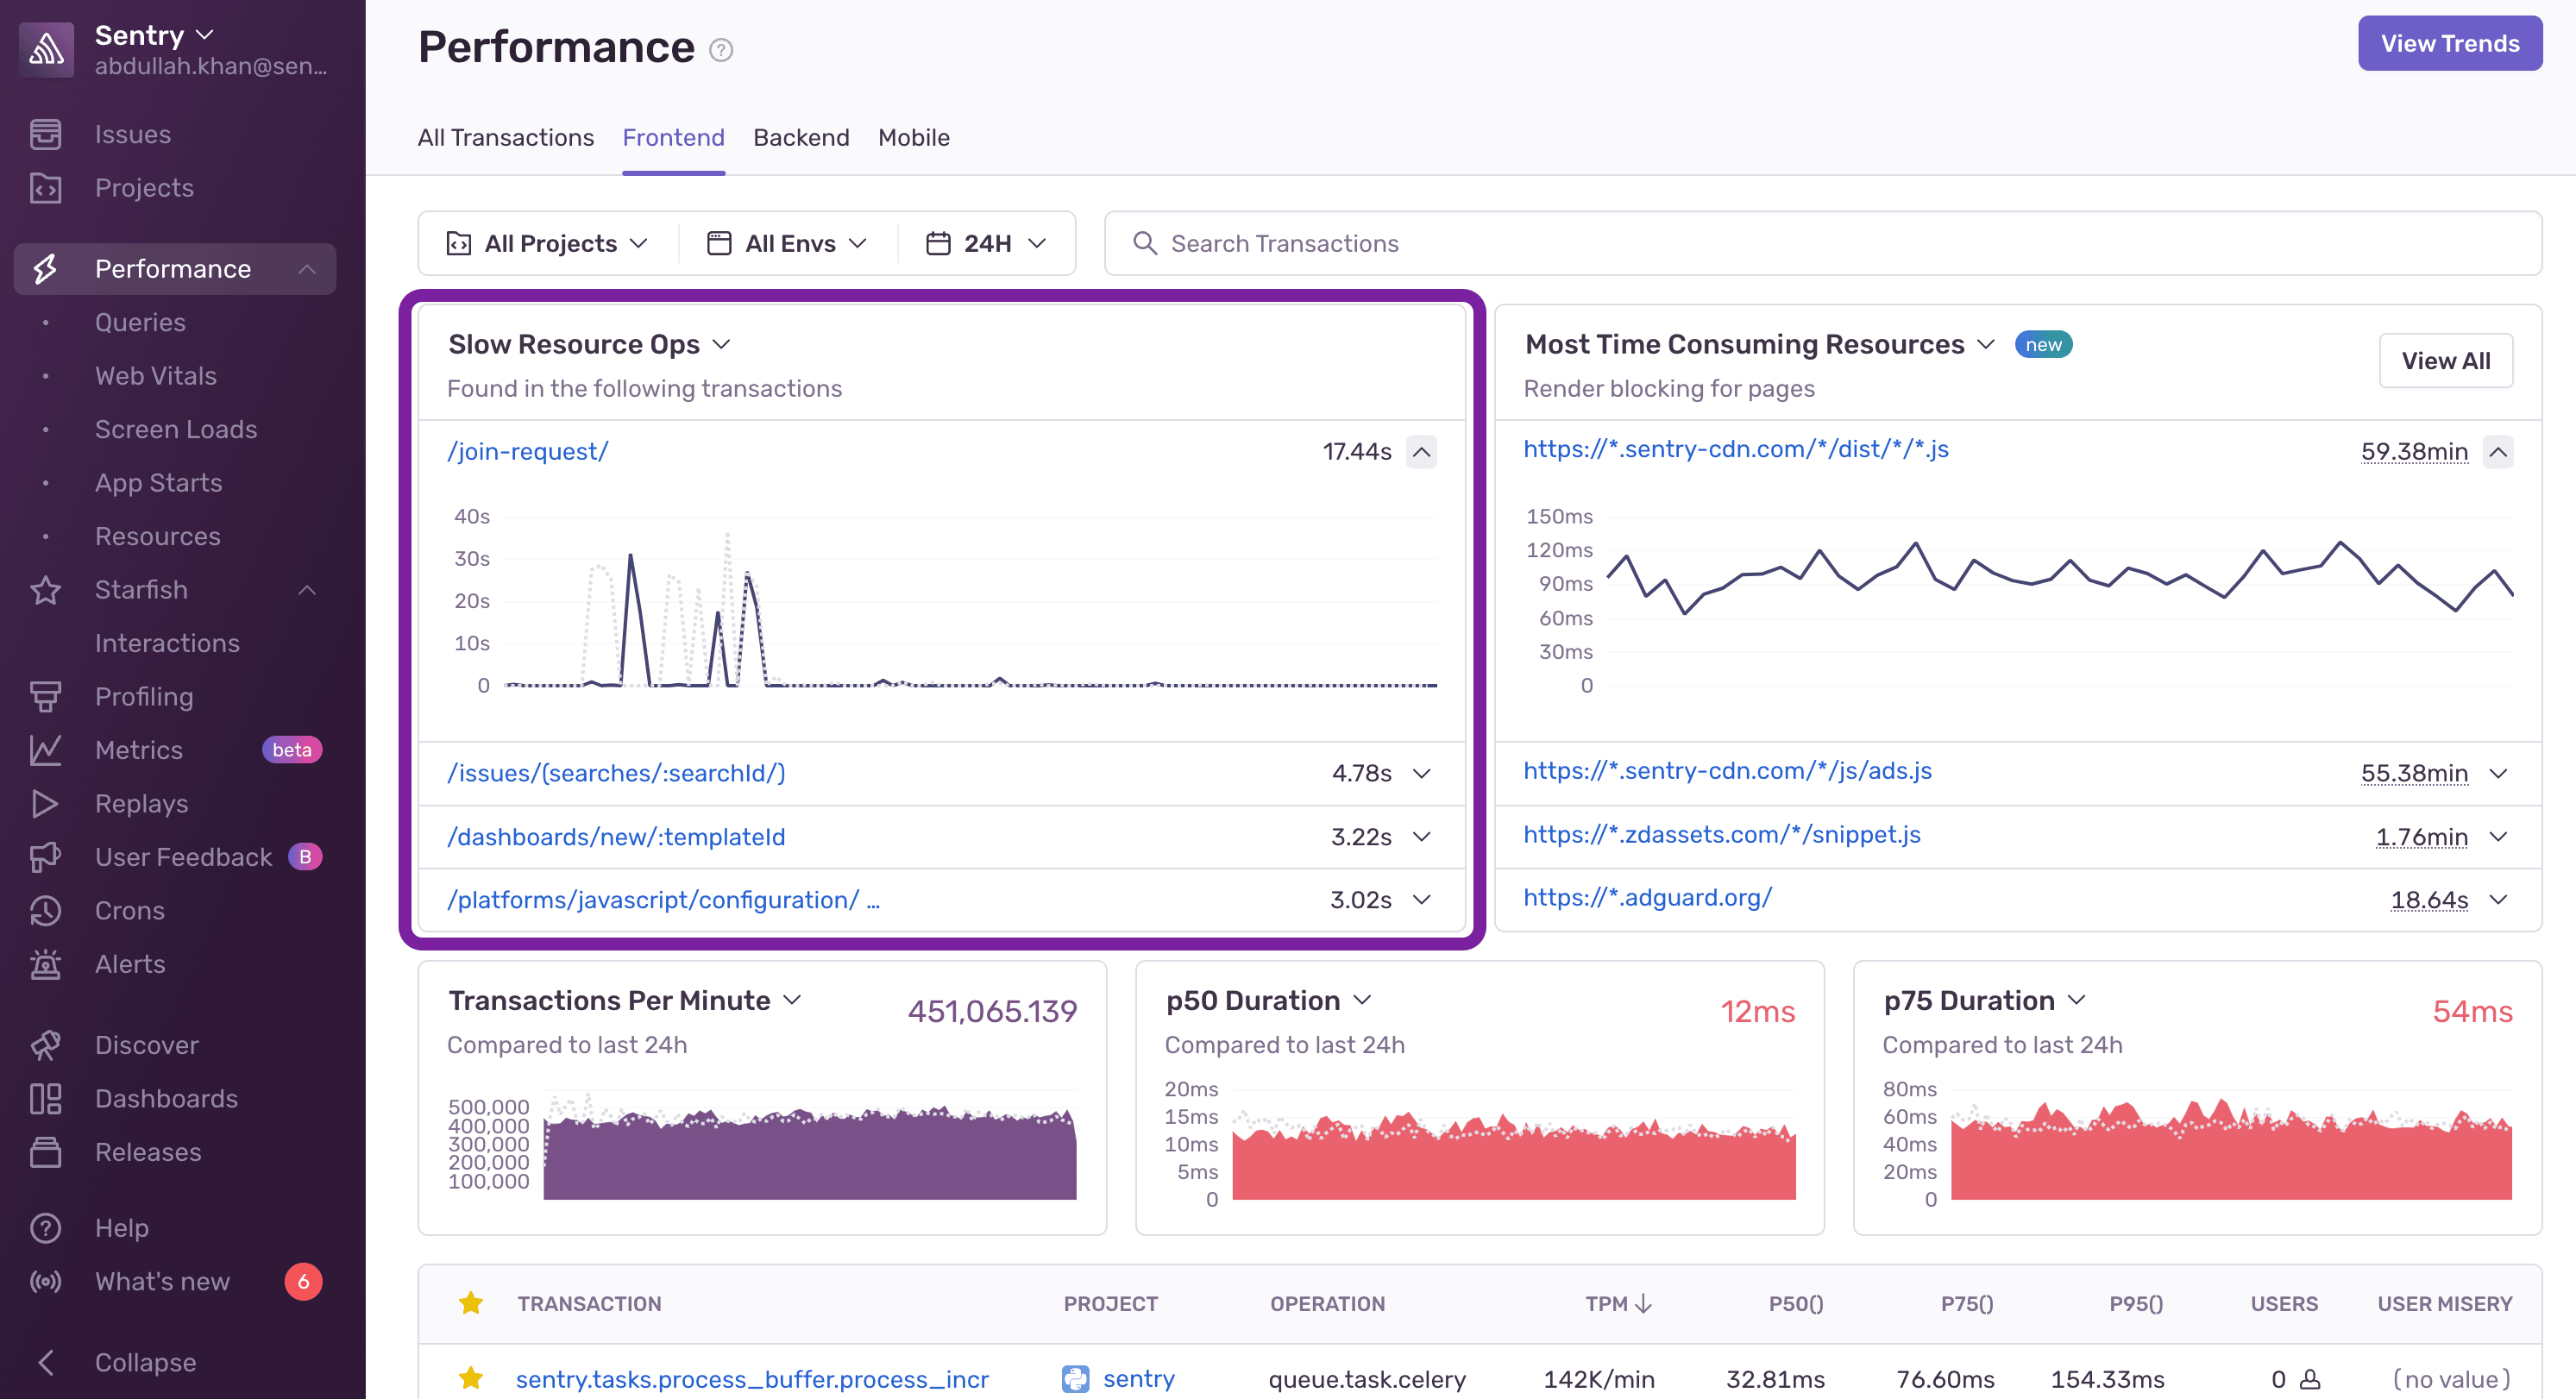Expand the /issues/(searches/:searchId/) row
This screenshot has height=1399, width=2576.
[x=1422, y=773]
